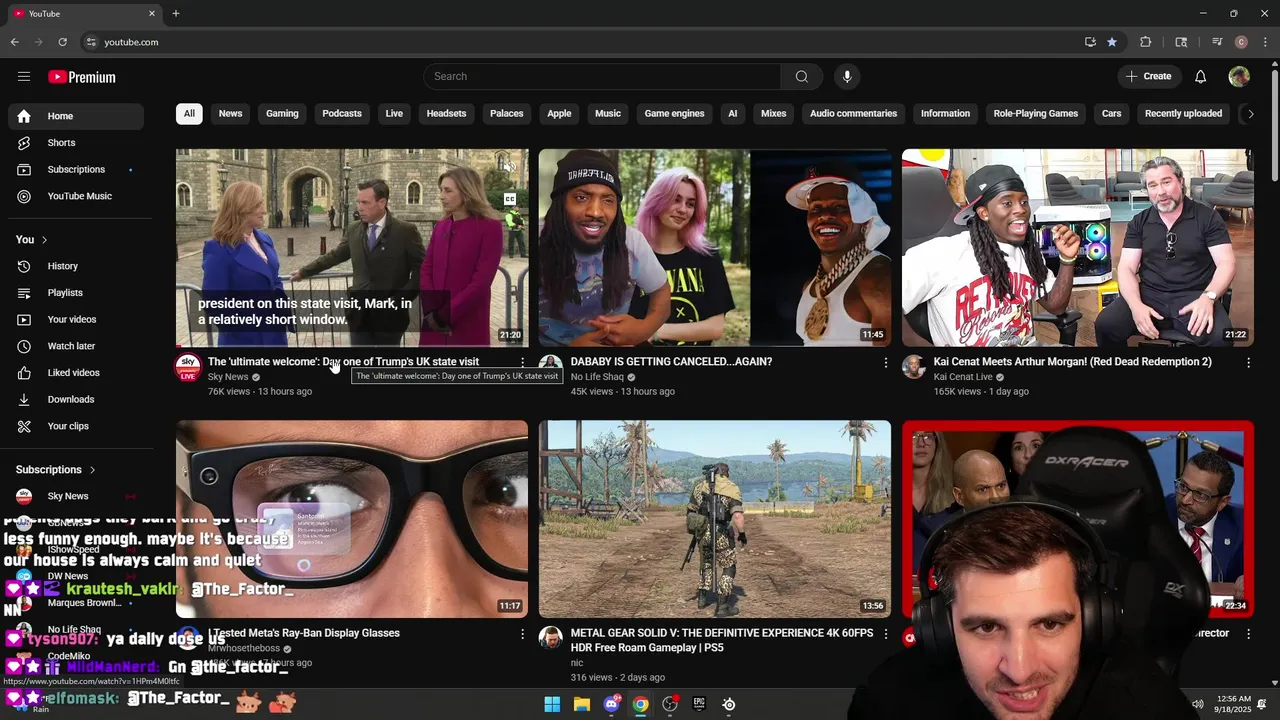The image size is (1280, 720).
Task: Open Your clips in sidebar
Action: pos(76,426)
